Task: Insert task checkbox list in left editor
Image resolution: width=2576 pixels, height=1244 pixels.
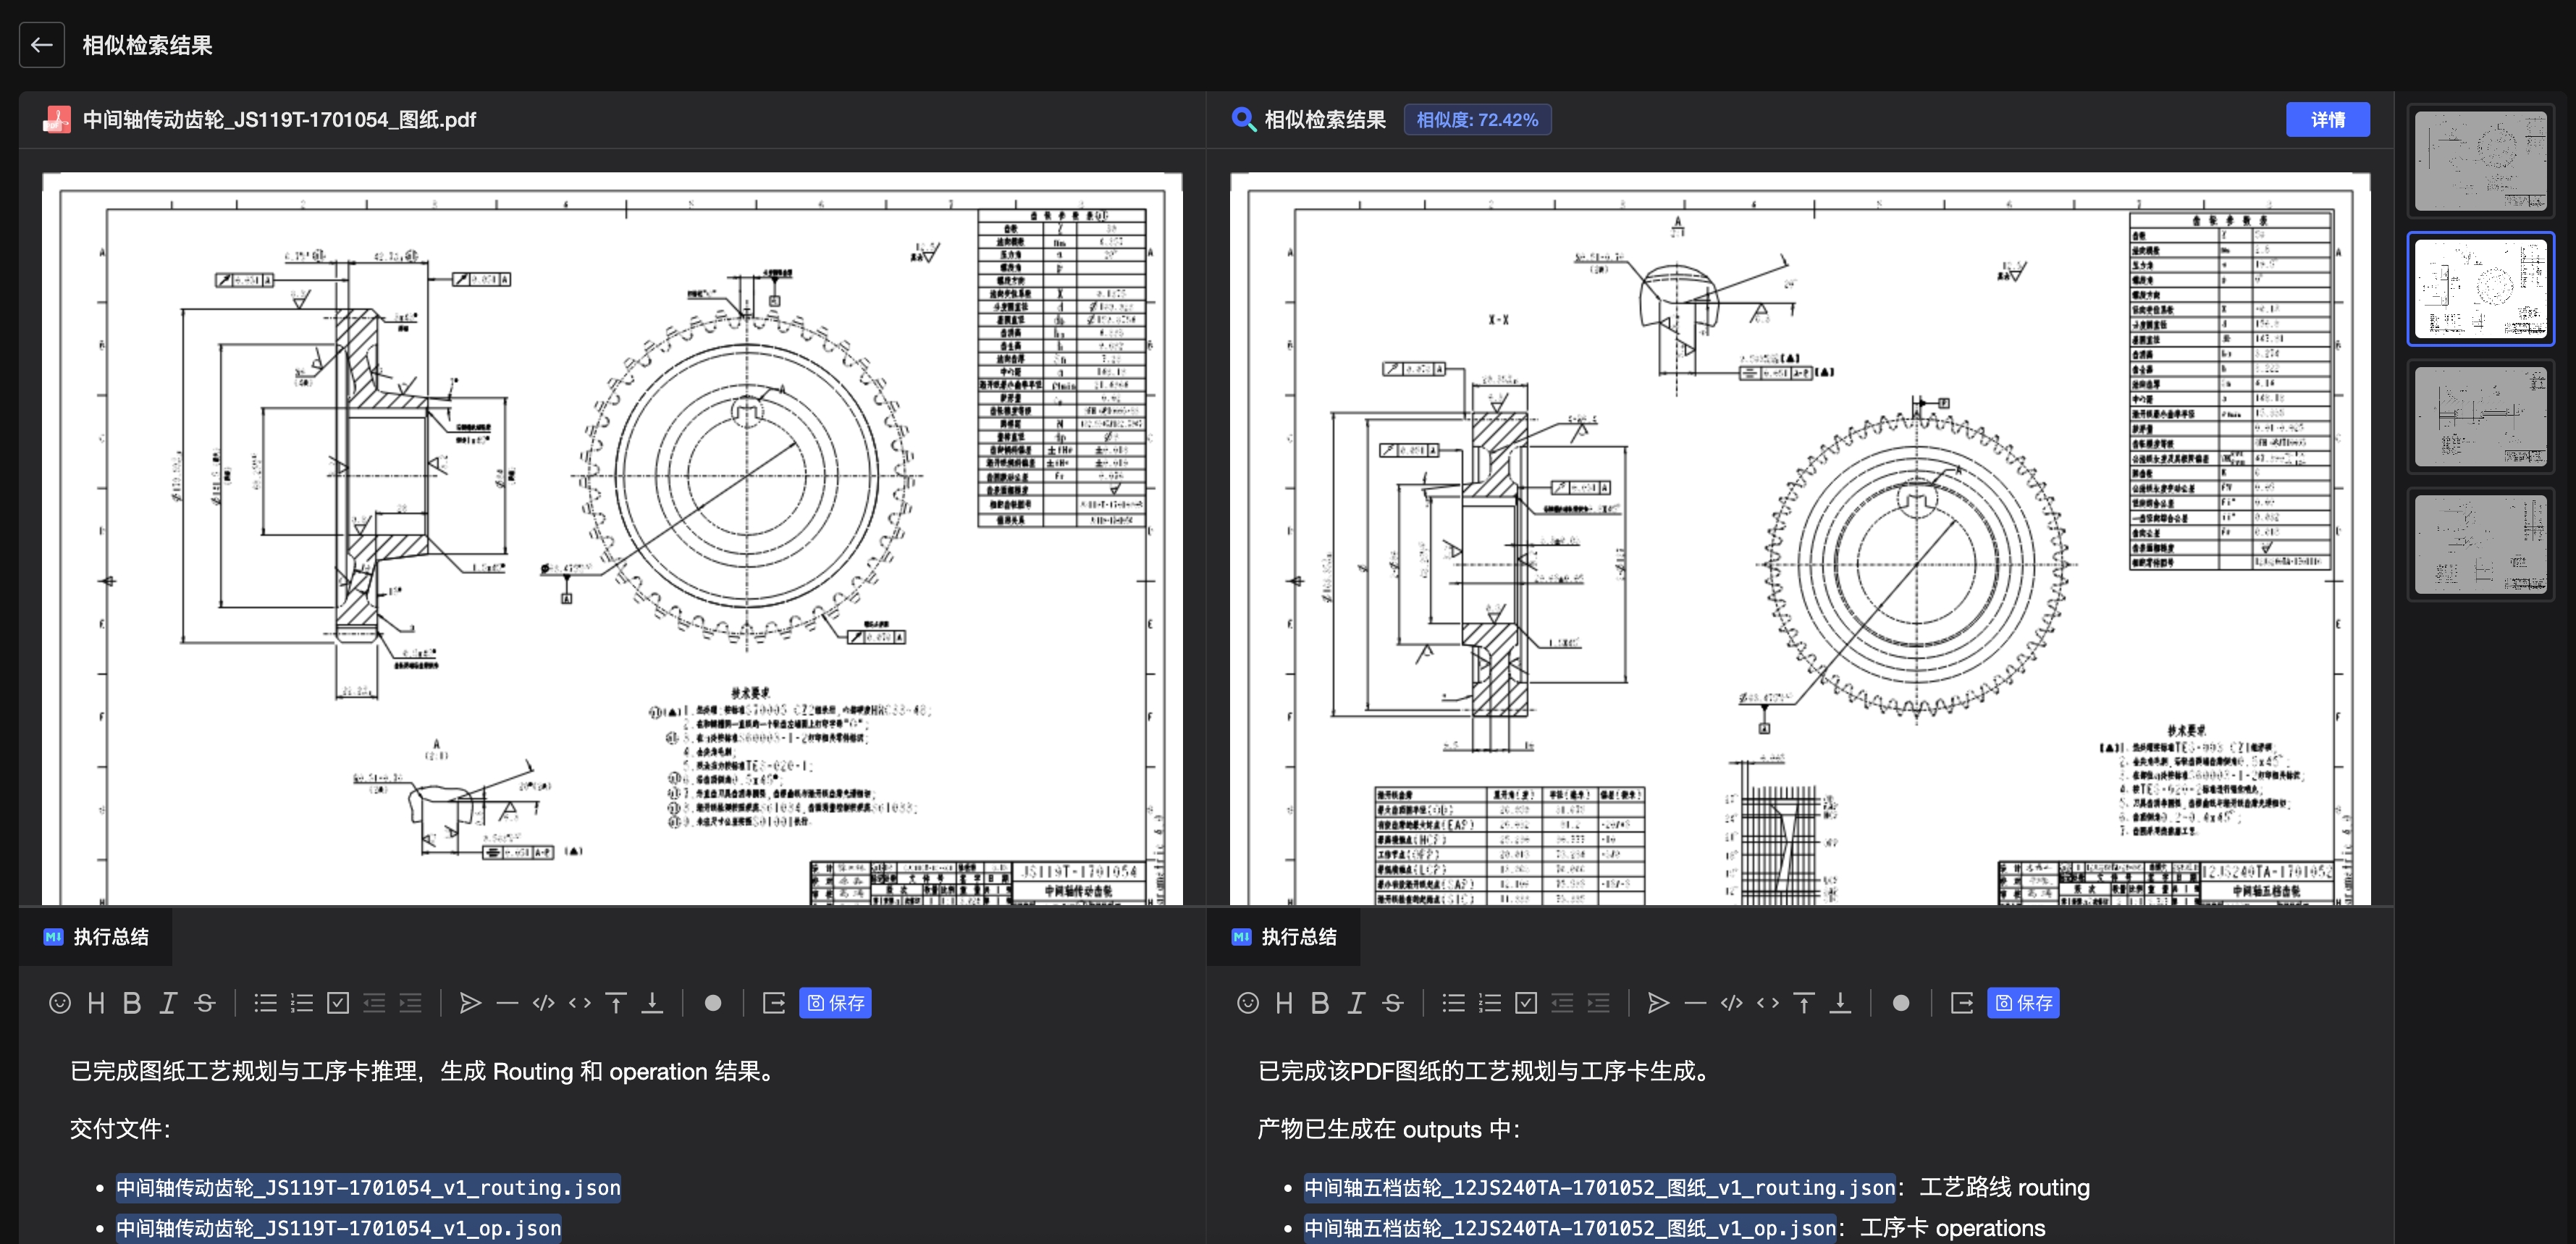Action: click(x=338, y=1003)
